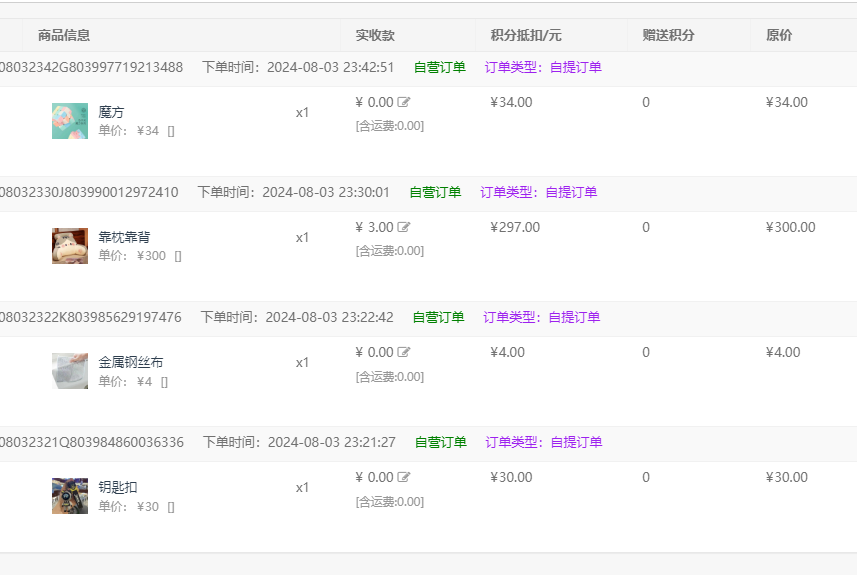Click the 实收款 column header

coord(375,35)
